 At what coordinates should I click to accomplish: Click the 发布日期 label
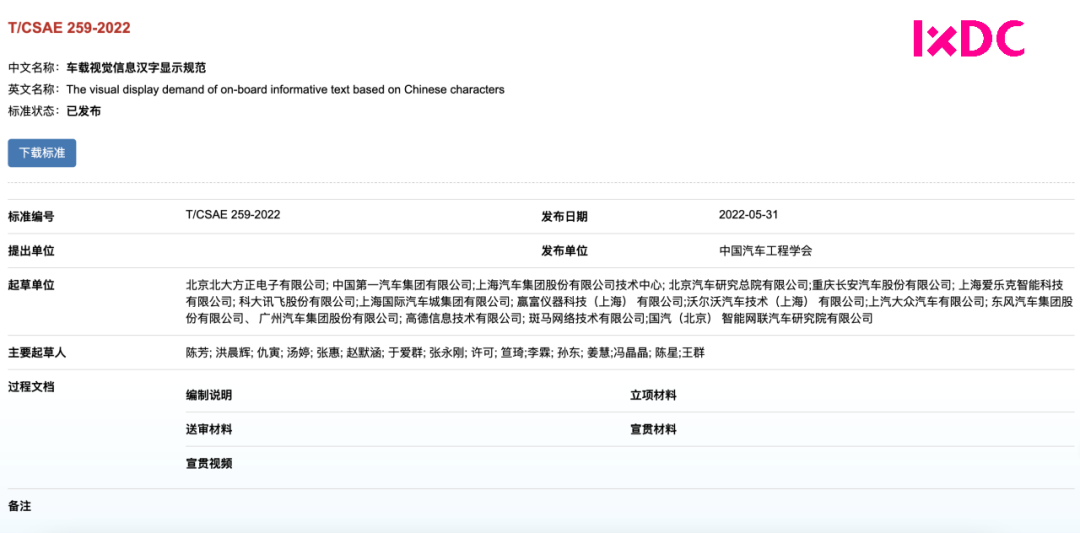pyautogui.click(x=564, y=216)
